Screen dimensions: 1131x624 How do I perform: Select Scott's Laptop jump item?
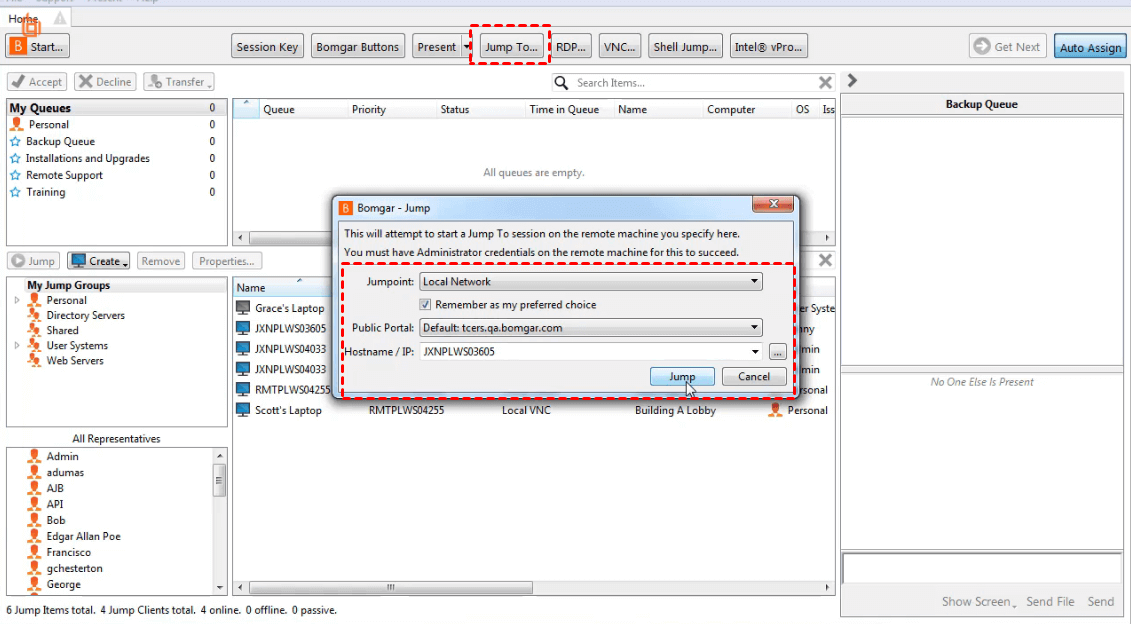point(288,410)
